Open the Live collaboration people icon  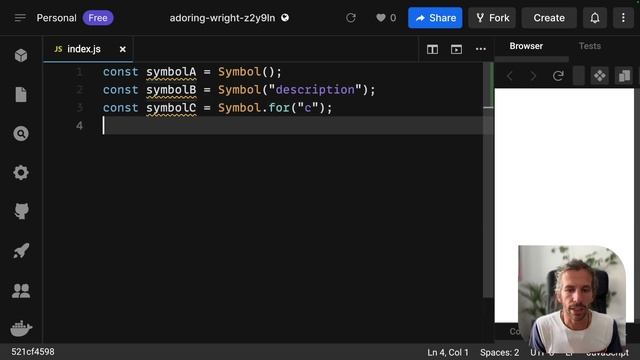pyautogui.click(x=21, y=290)
